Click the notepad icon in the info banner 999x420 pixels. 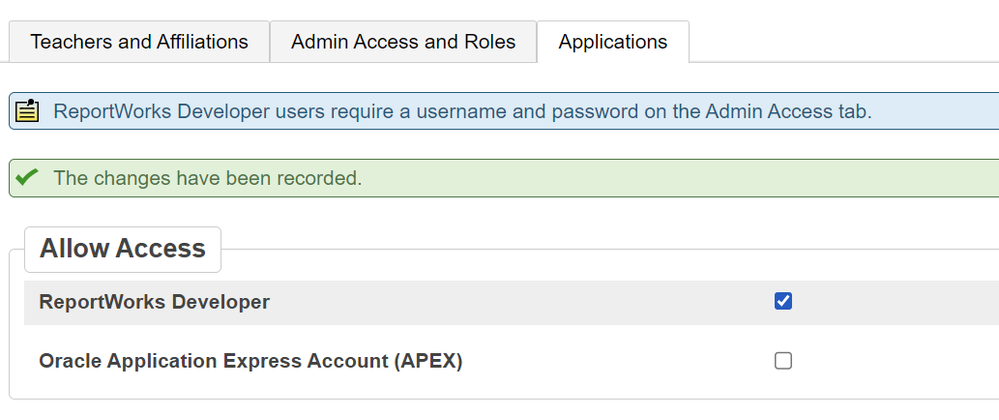(28, 111)
